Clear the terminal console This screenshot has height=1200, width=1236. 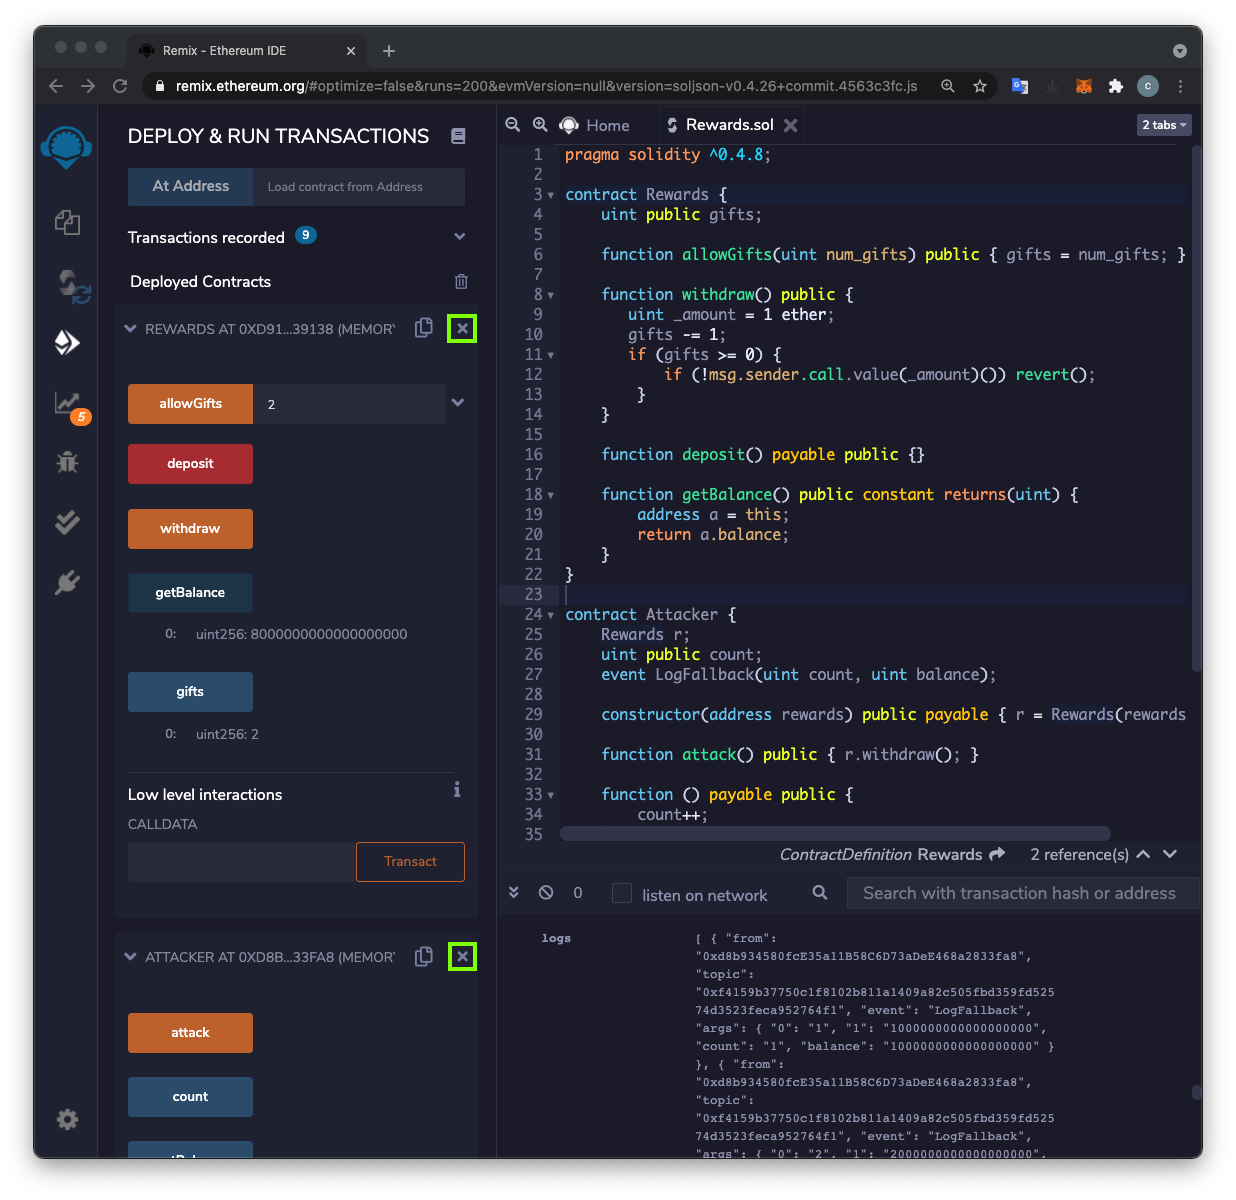(x=546, y=892)
